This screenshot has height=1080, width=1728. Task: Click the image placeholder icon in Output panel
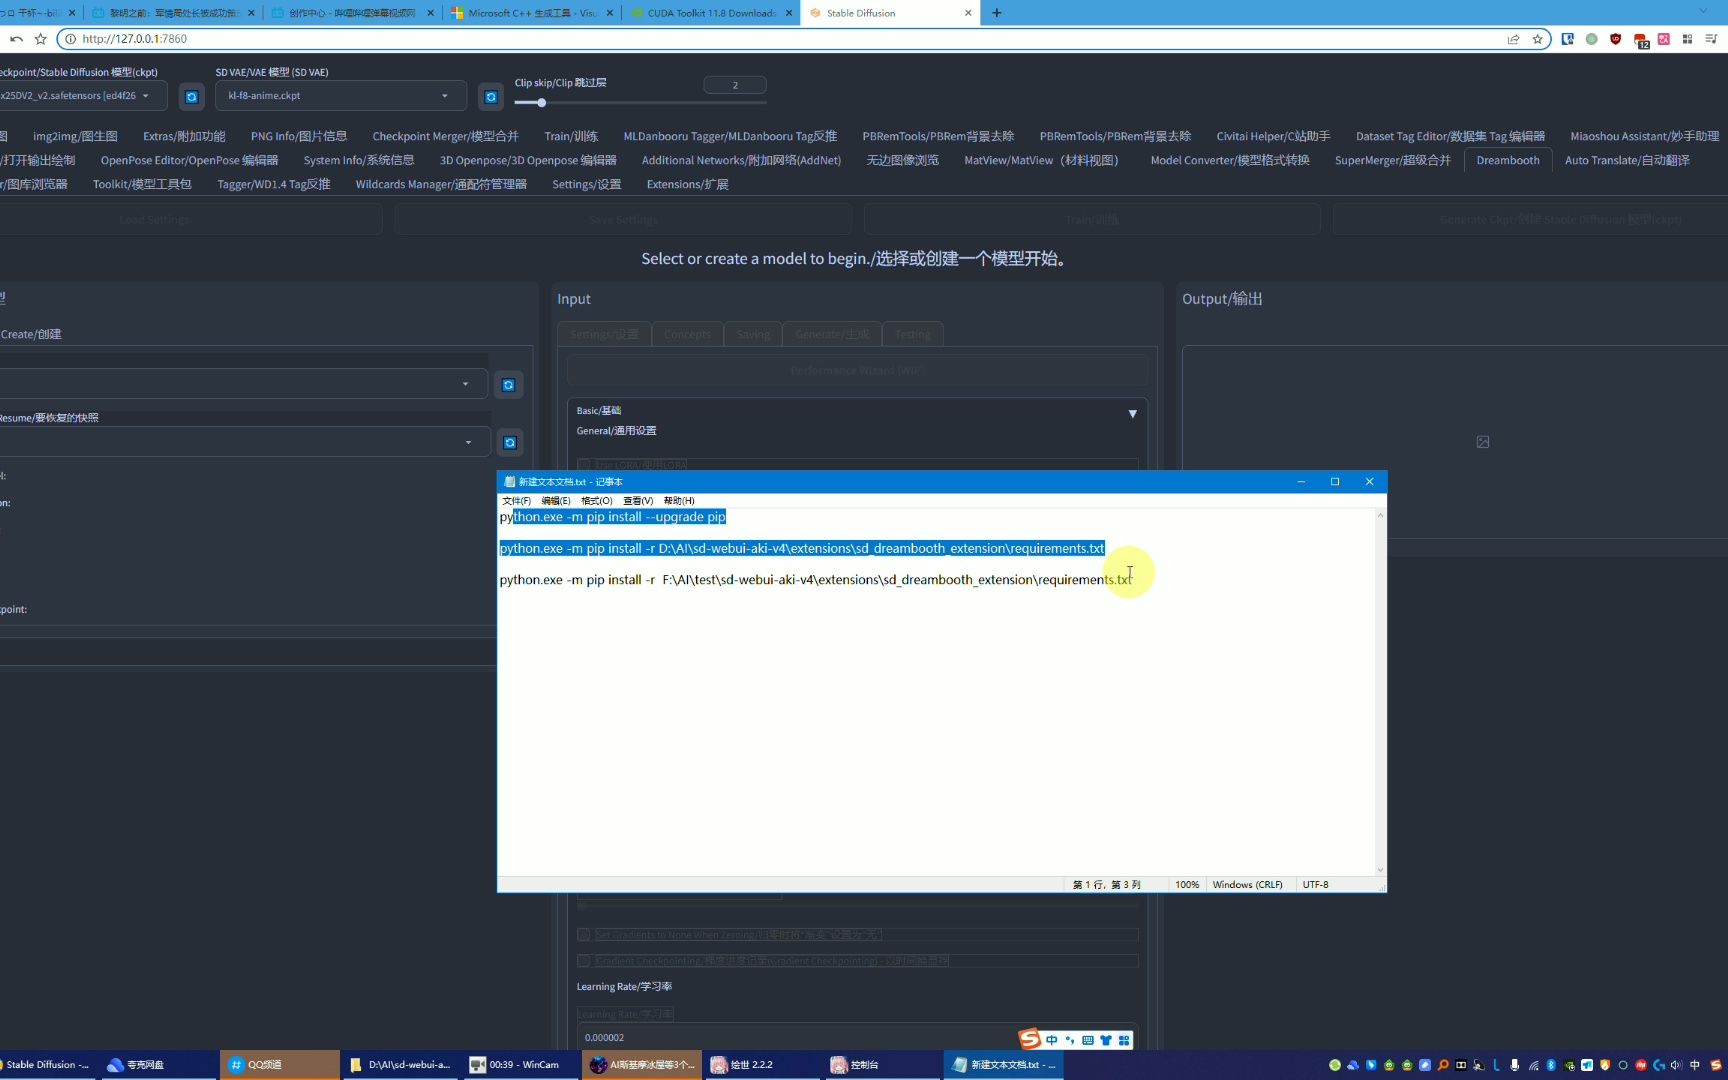[1483, 441]
